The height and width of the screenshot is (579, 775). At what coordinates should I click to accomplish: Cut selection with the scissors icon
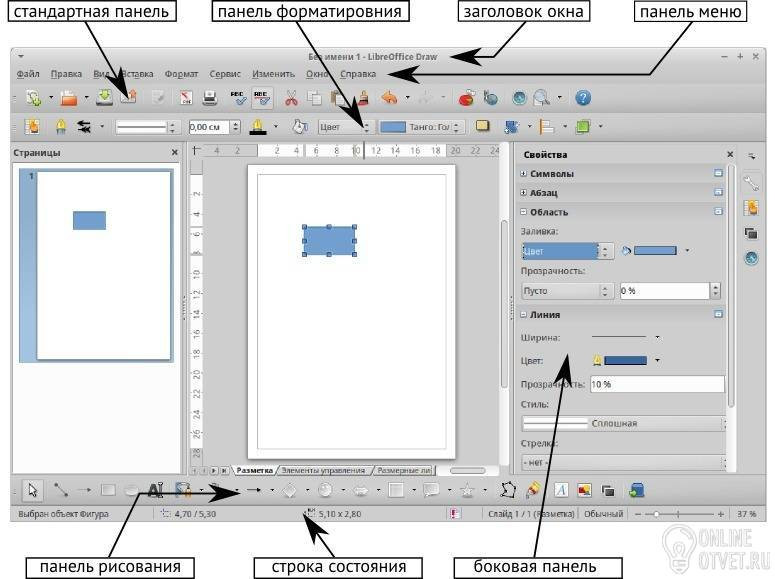292,98
